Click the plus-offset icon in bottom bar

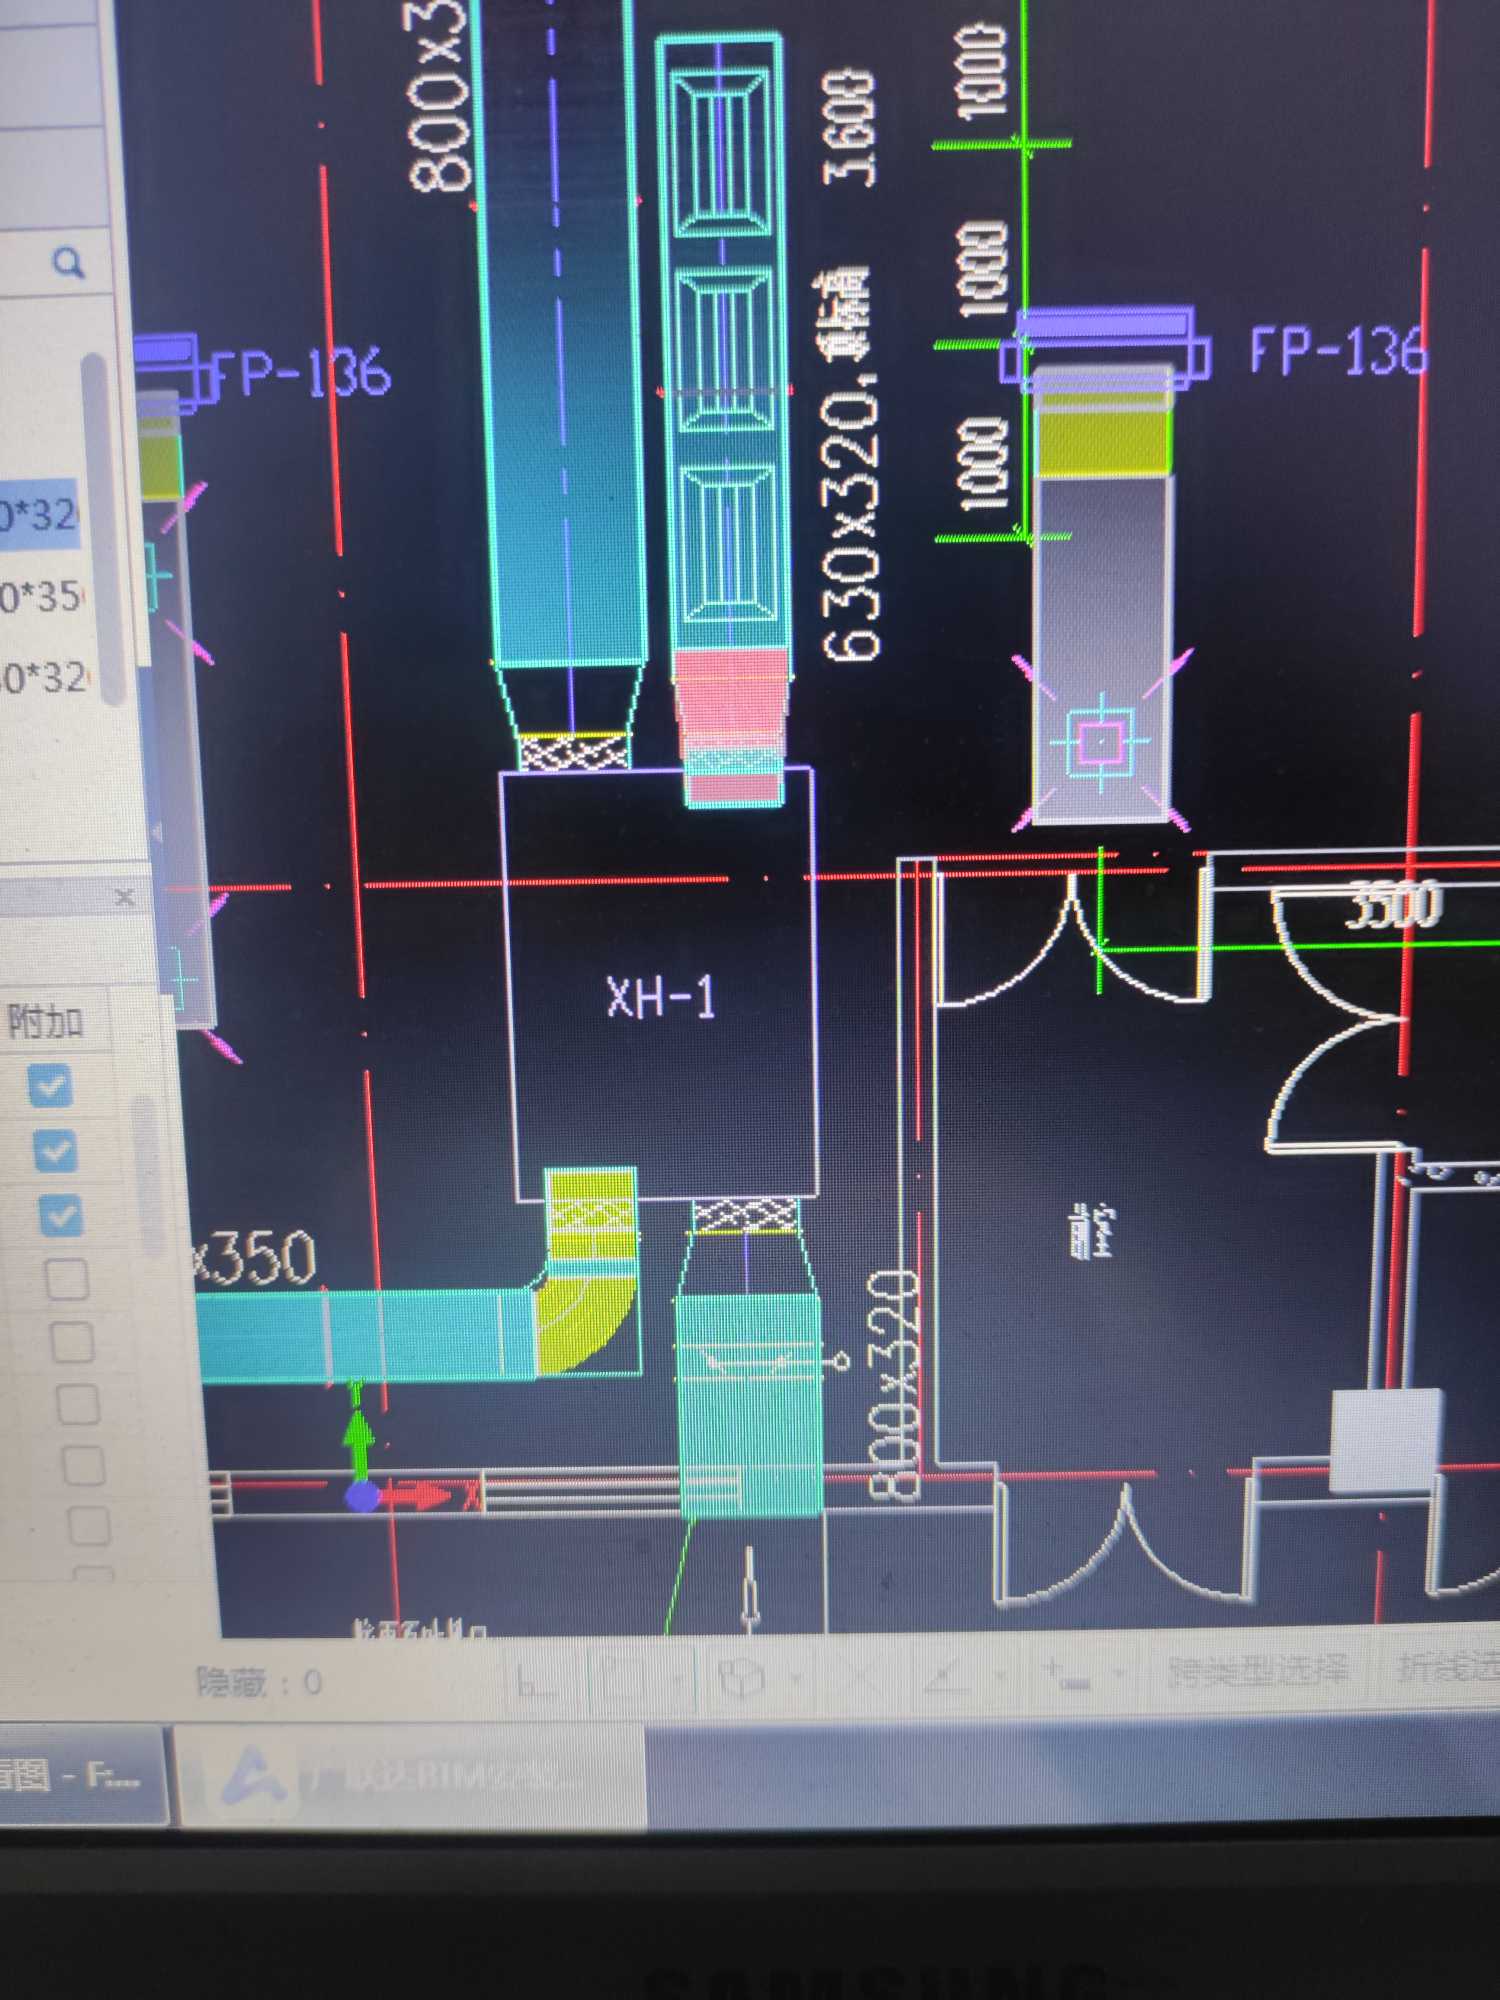tap(1065, 1672)
